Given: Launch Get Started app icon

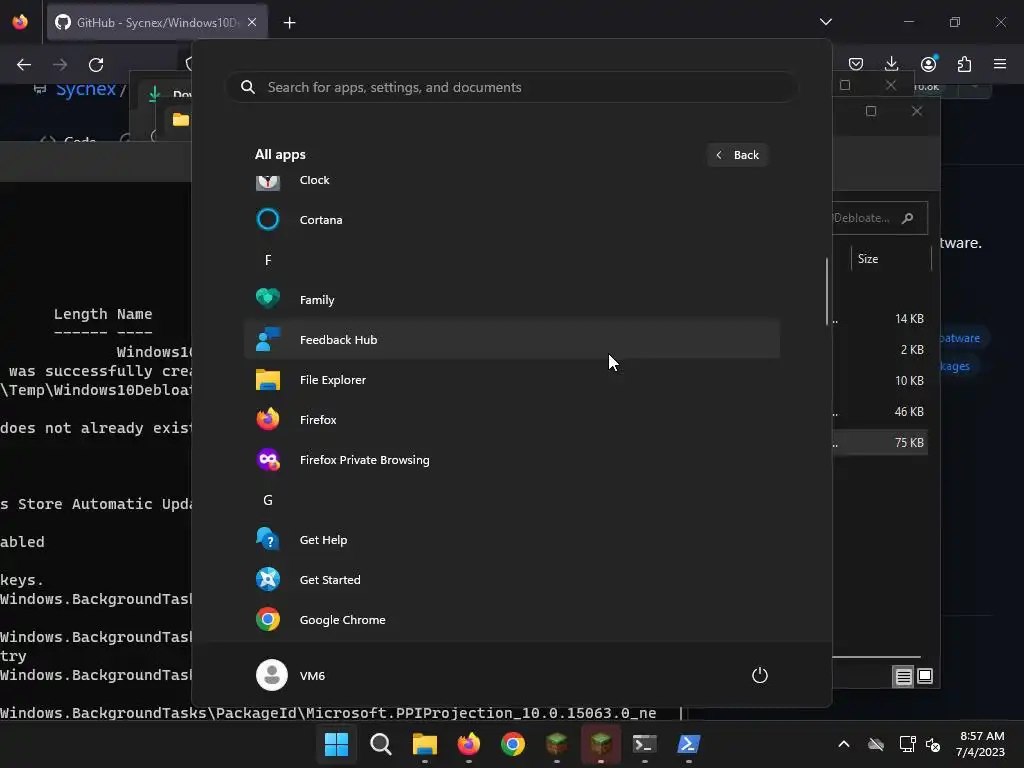Looking at the screenshot, I should [268, 579].
